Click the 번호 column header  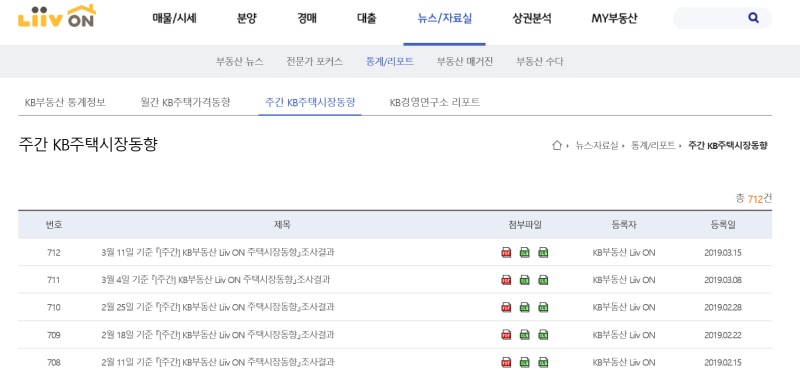[x=54, y=225]
